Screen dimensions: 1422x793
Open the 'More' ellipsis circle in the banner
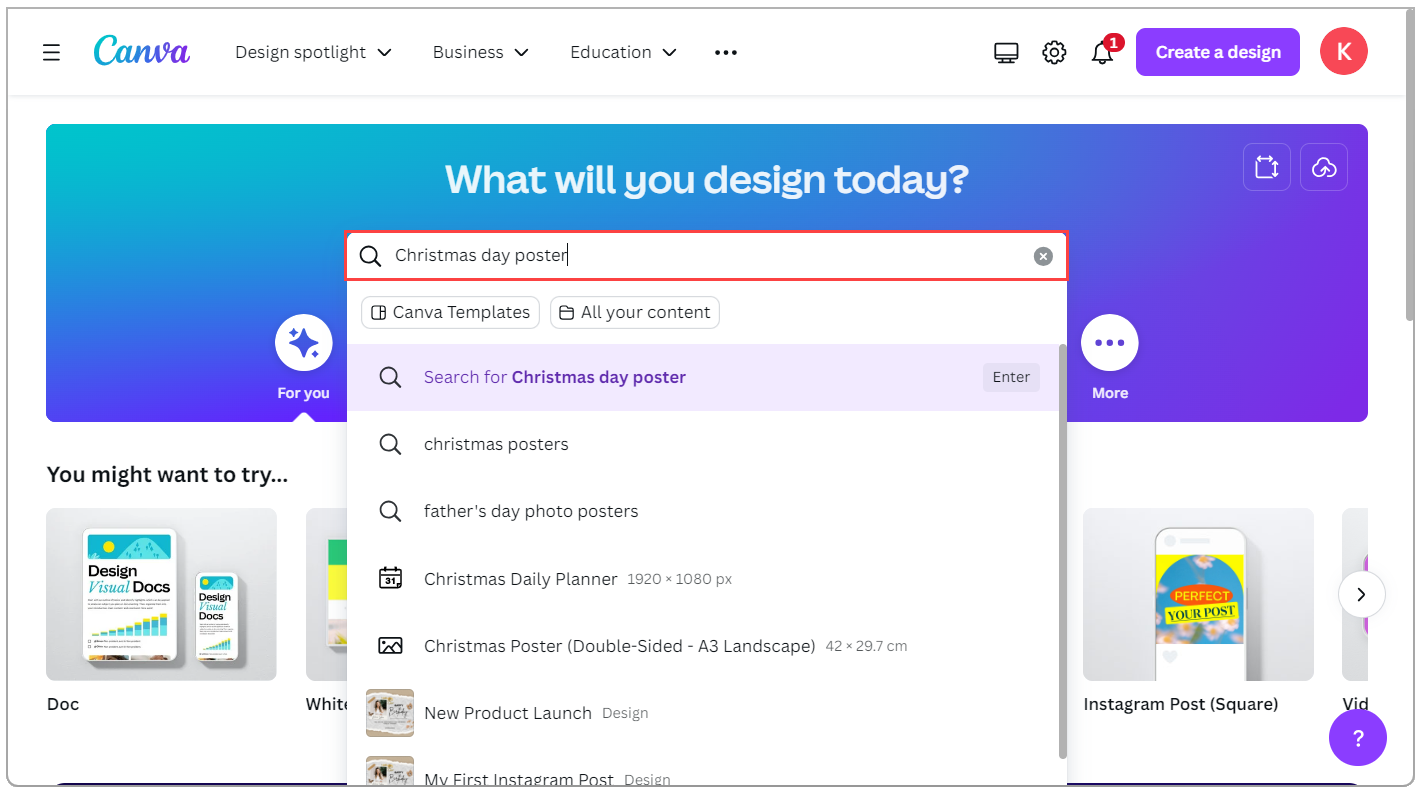1110,342
